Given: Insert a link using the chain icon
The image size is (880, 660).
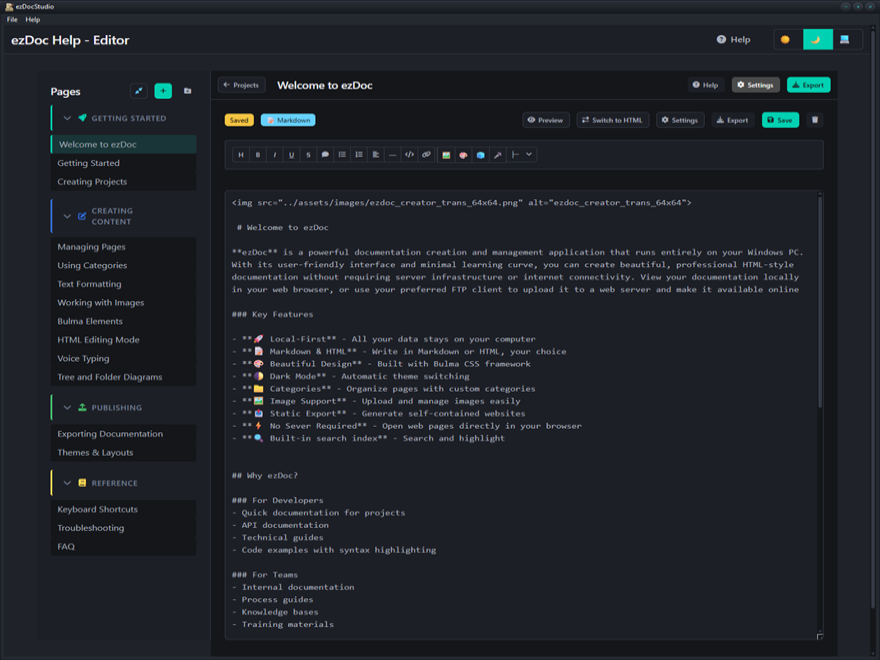Looking at the screenshot, I should point(426,155).
